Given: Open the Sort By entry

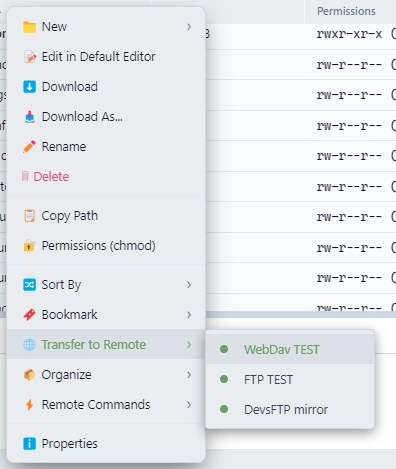Looking at the screenshot, I should tap(106, 285).
